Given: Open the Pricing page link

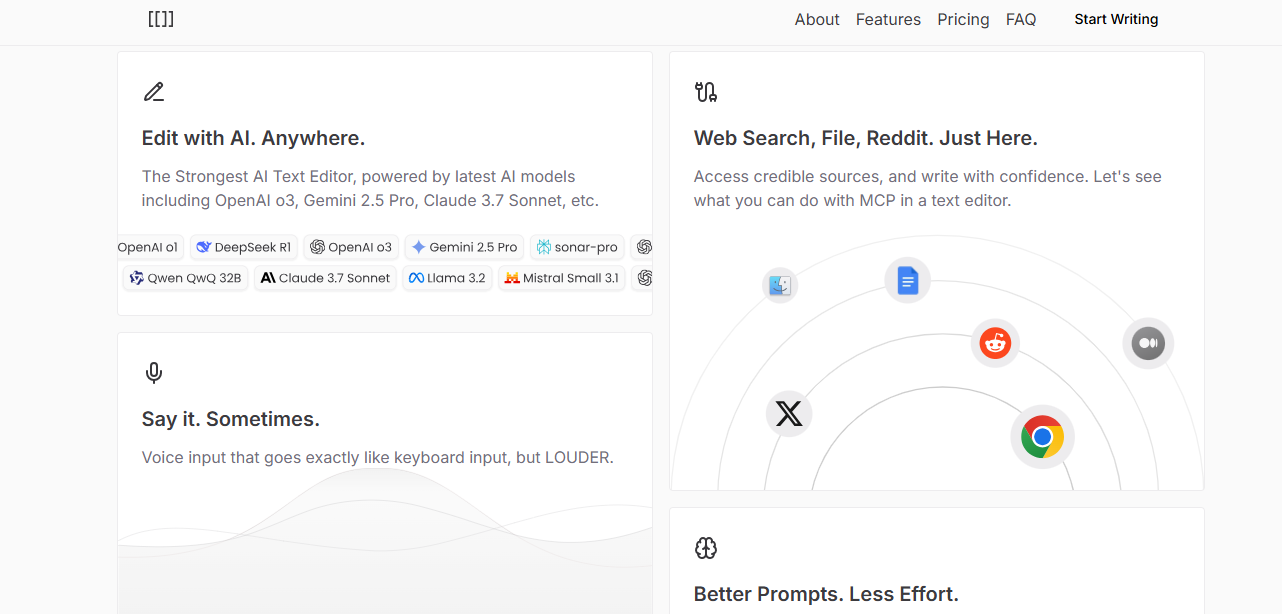Looking at the screenshot, I should [x=963, y=20].
